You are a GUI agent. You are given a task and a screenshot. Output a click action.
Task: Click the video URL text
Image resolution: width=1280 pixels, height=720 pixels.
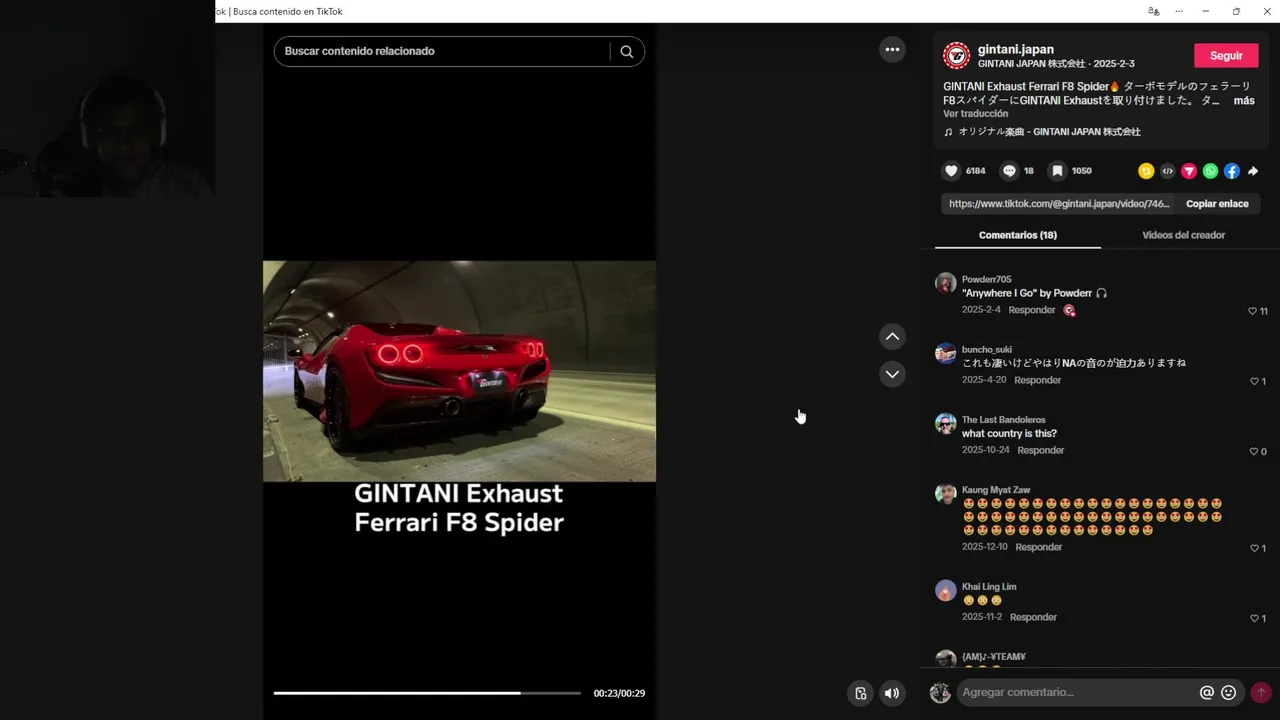pyautogui.click(x=1058, y=204)
